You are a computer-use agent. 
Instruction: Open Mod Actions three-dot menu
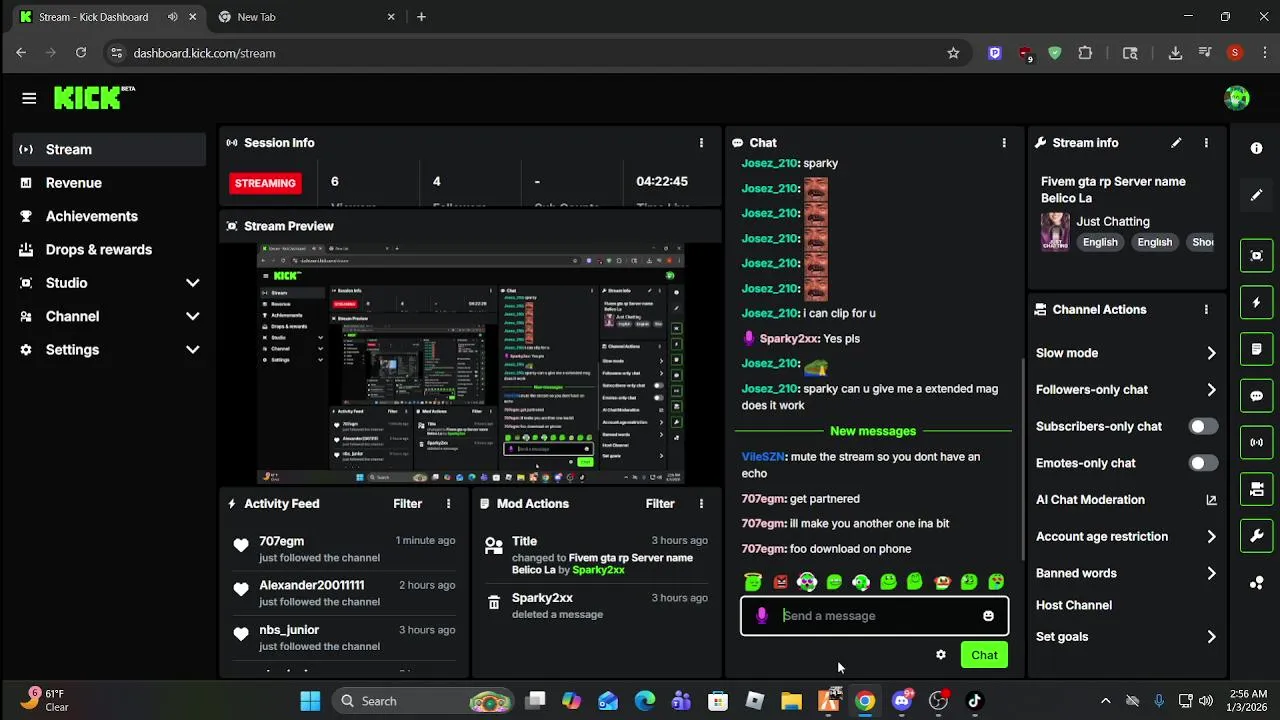(701, 504)
